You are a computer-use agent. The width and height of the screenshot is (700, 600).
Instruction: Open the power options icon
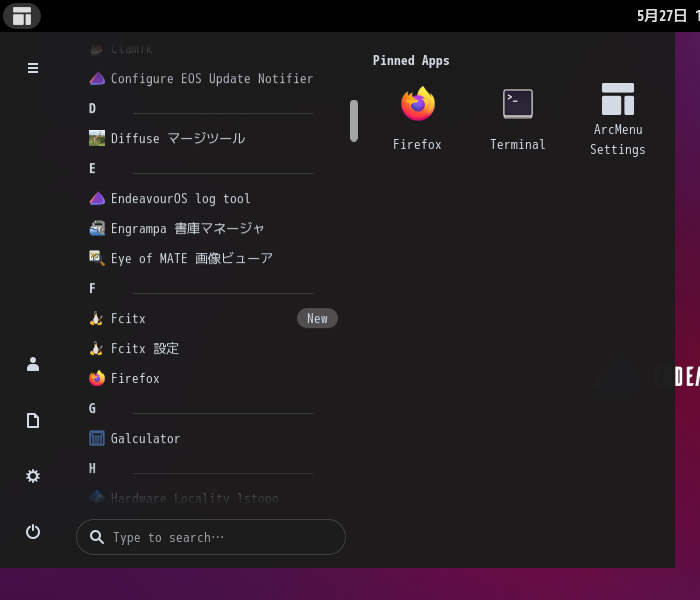pos(33,532)
